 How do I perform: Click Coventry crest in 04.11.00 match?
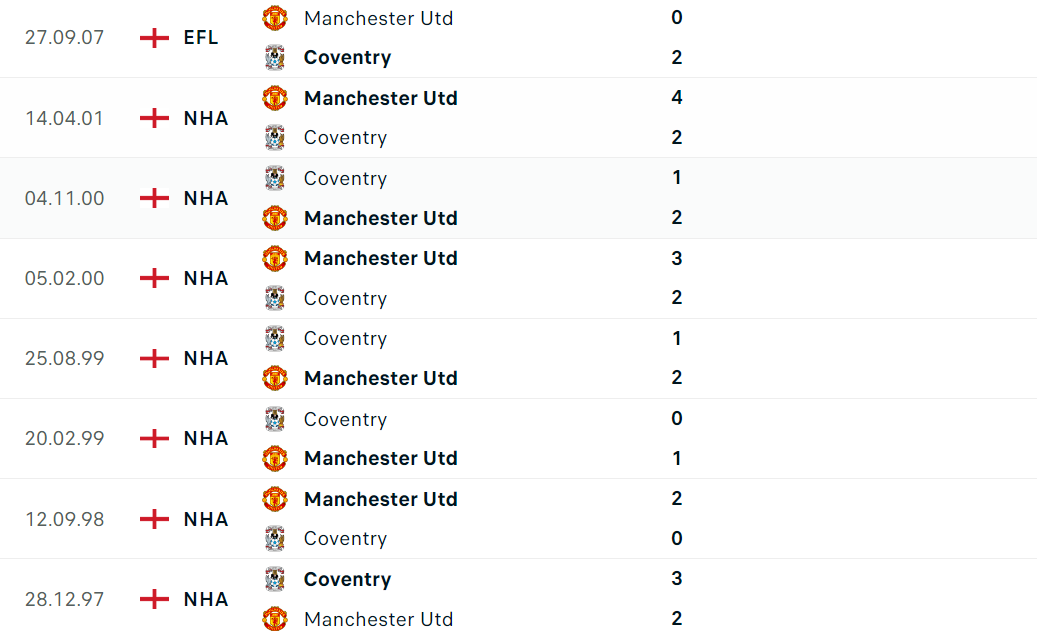275,178
